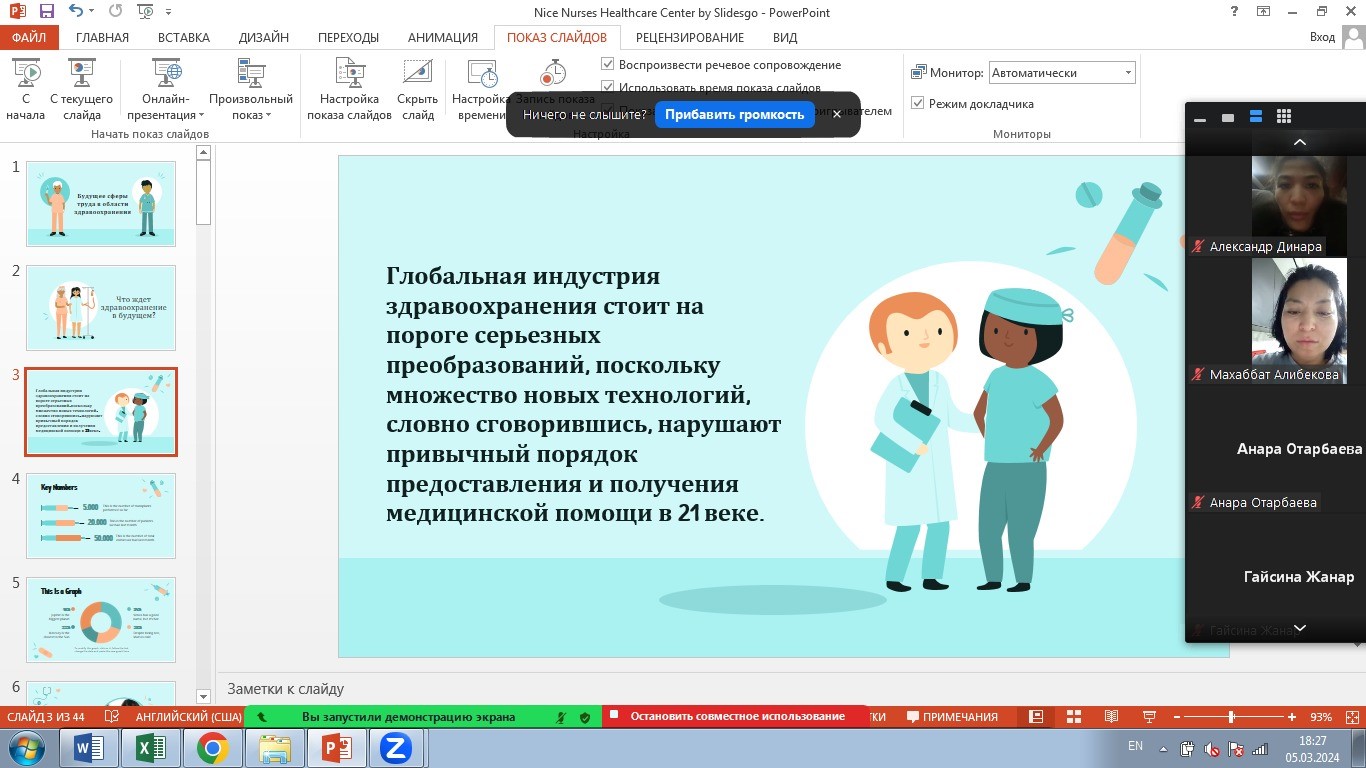
Task: Open Настройка времени rehearsal timing
Action: [482, 89]
